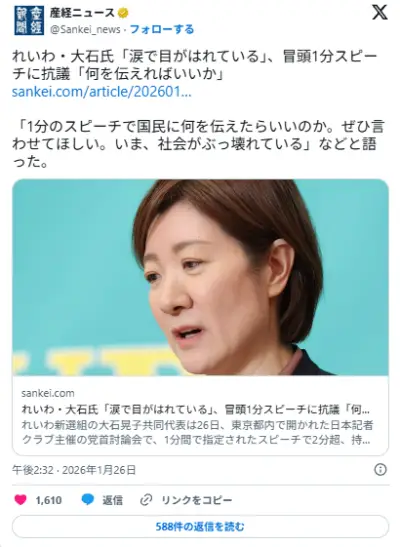Click the 1,610 likes count
The height and width of the screenshot is (547, 400).
click(x=48, y=500)
